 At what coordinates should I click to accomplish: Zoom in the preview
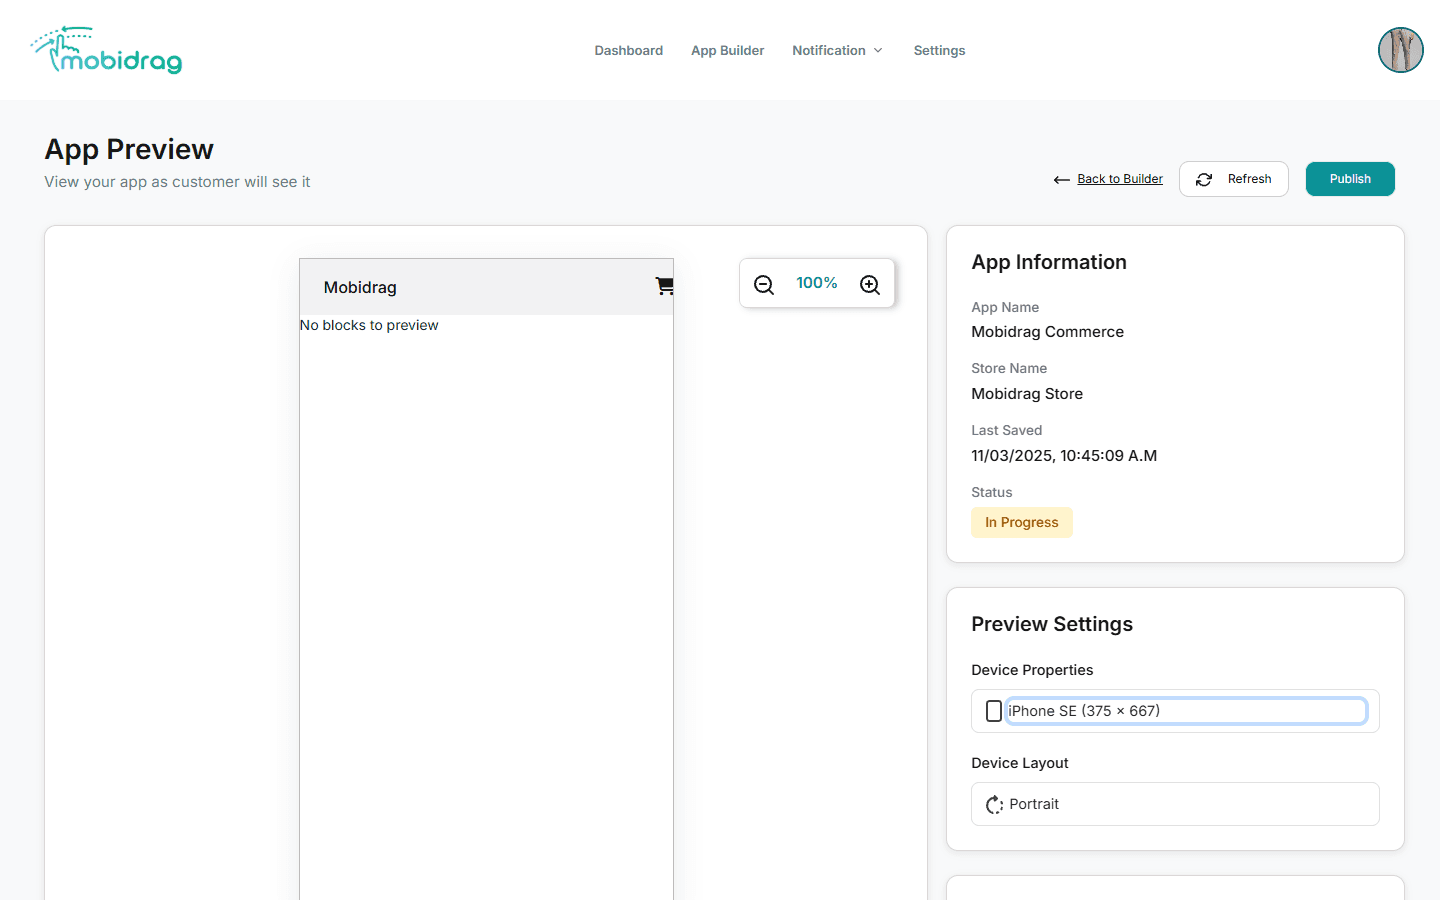[870, 285]
